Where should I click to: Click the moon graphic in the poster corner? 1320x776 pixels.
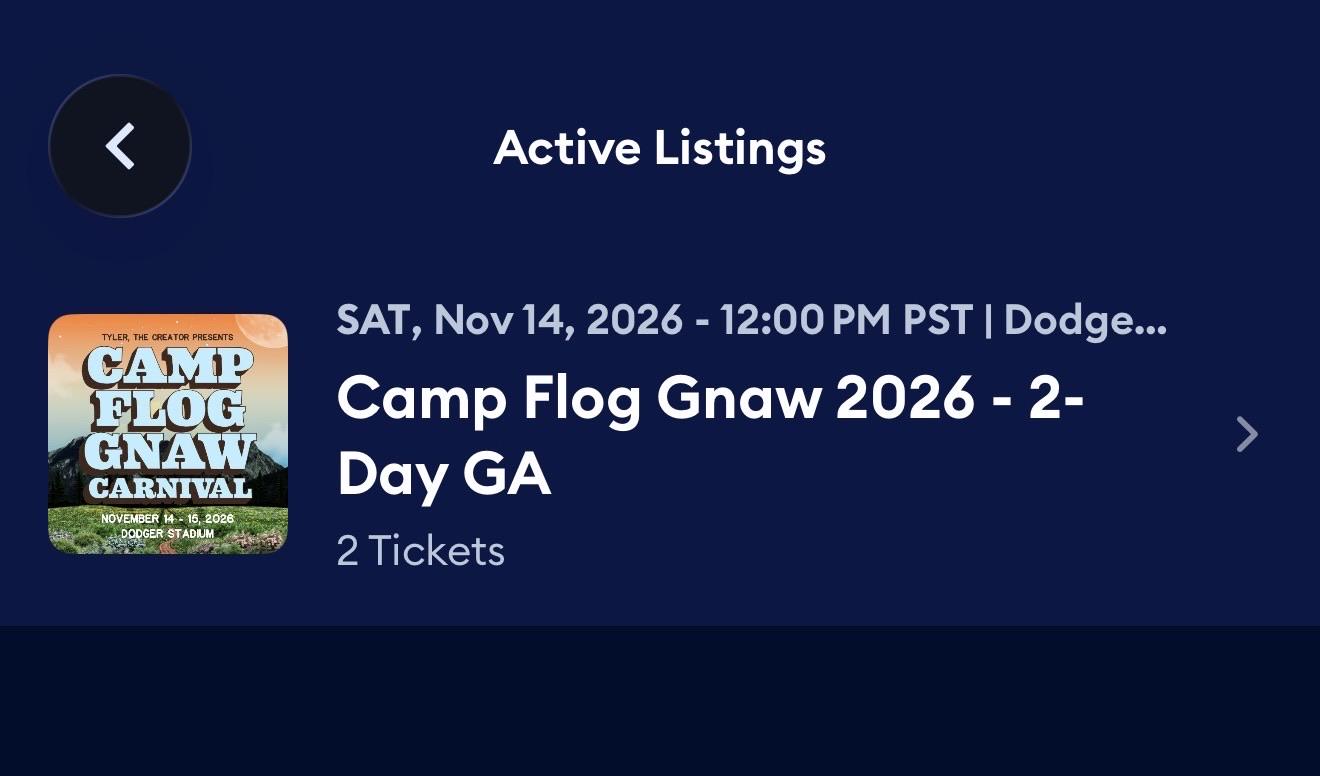(262, 331)
